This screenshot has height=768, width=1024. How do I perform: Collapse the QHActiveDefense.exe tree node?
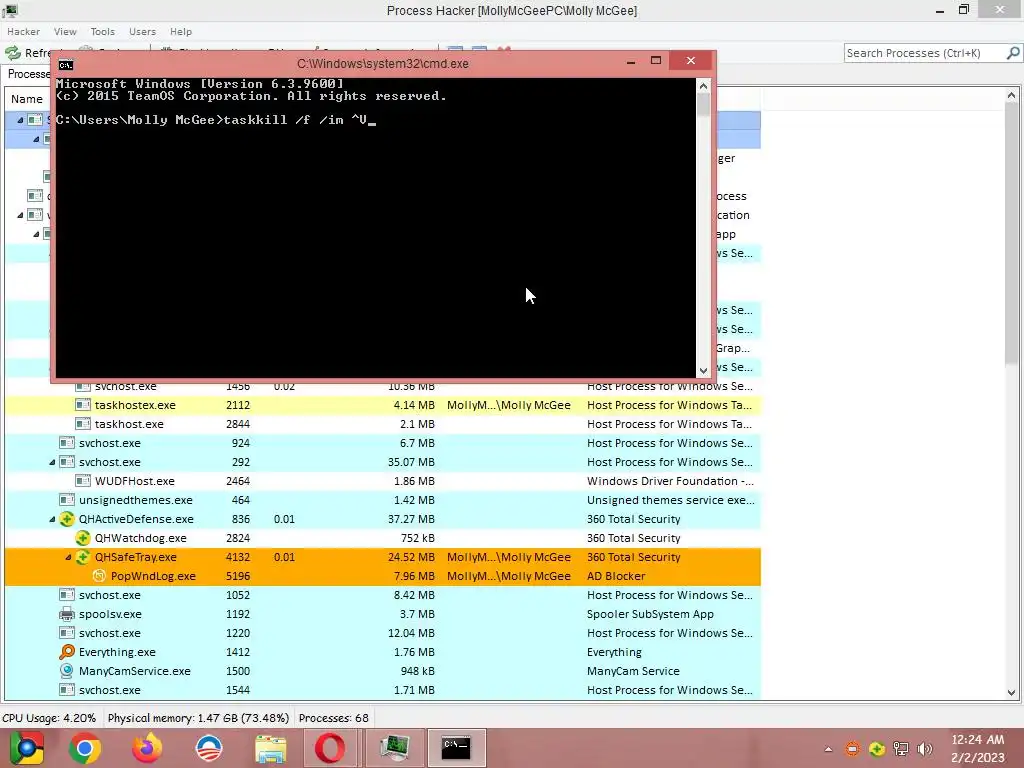click(x=52, y=519)
